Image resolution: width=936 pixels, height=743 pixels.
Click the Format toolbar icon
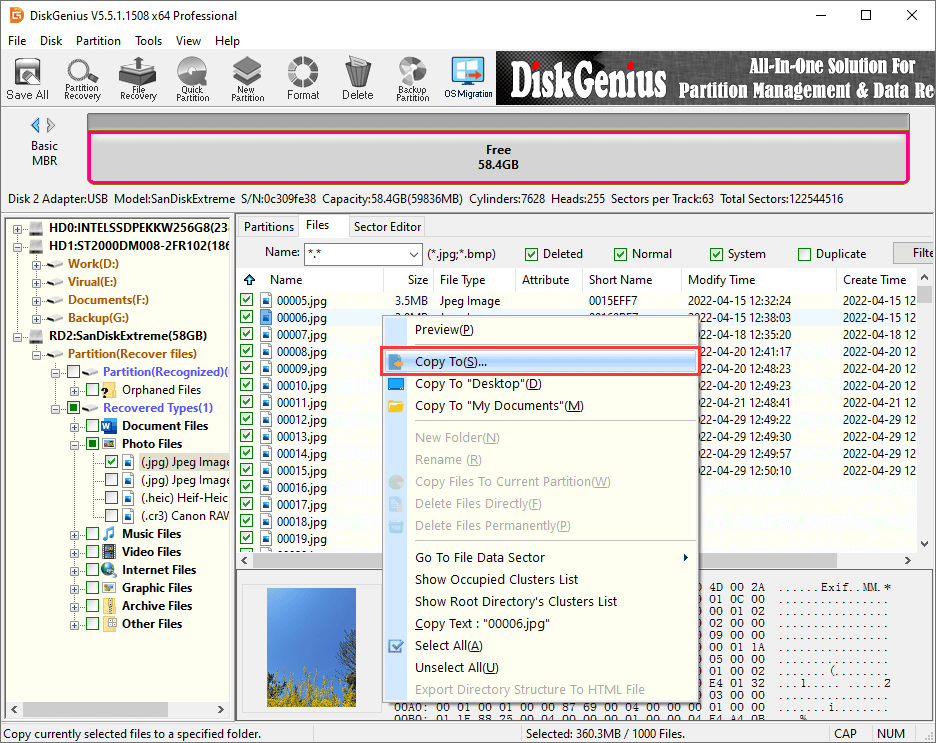tap(303, 78)
